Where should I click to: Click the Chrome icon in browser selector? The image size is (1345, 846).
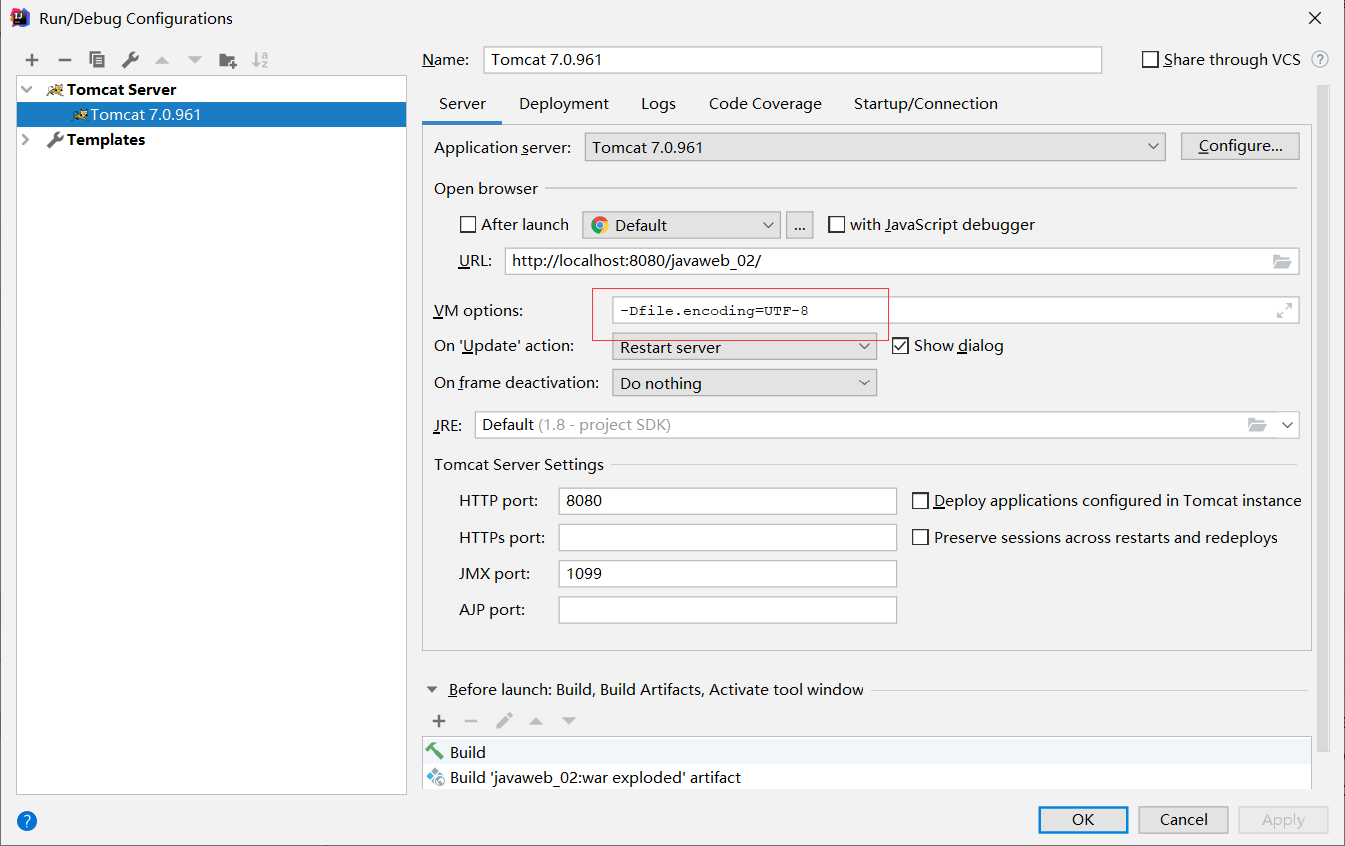599,225
